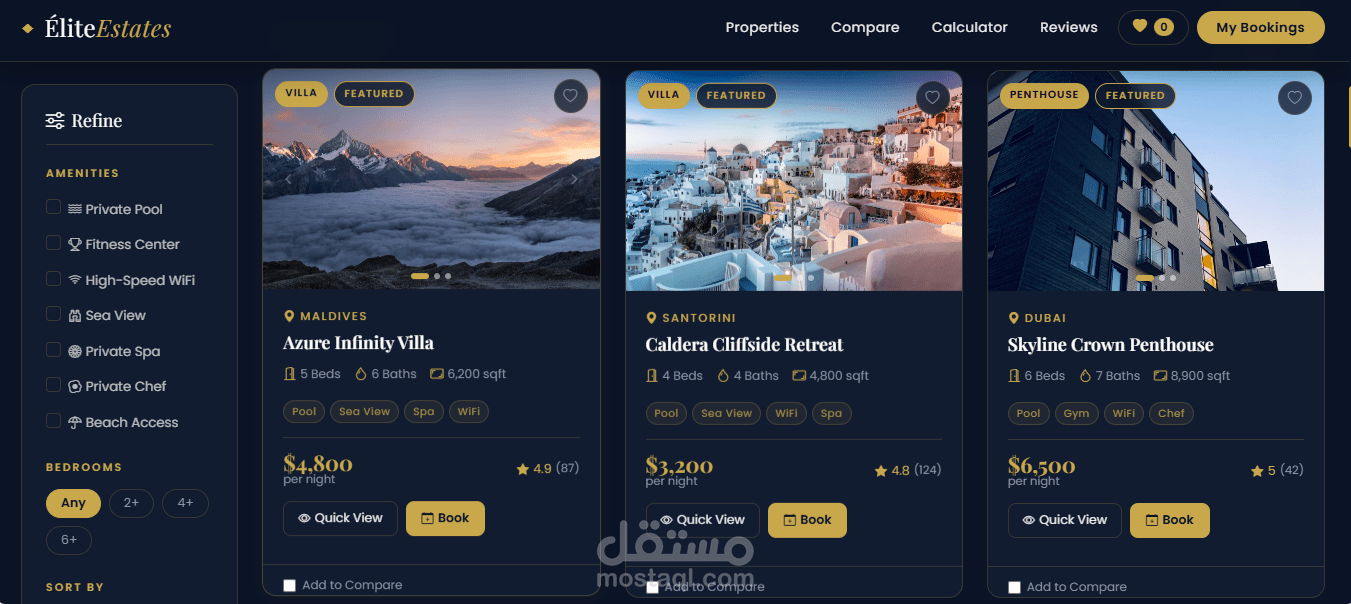This screenshot has width=1351, height=604.
Task: Open My Bookings button
Action: pyautogui.click(x=1260, y=27)
